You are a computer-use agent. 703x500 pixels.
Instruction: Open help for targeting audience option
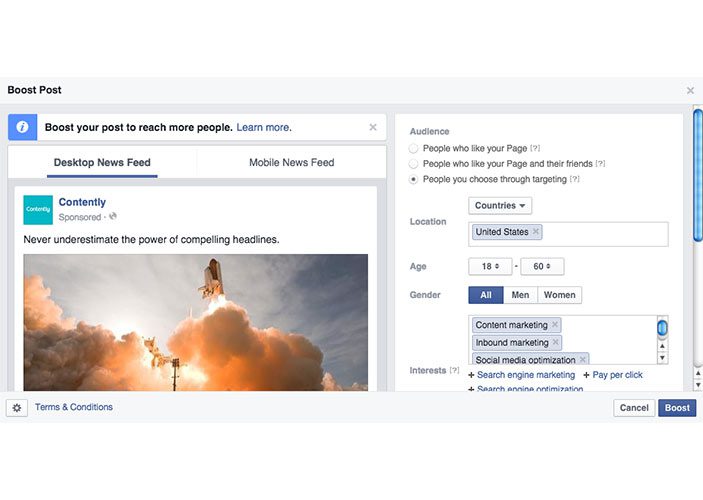(x=575, y=179)
